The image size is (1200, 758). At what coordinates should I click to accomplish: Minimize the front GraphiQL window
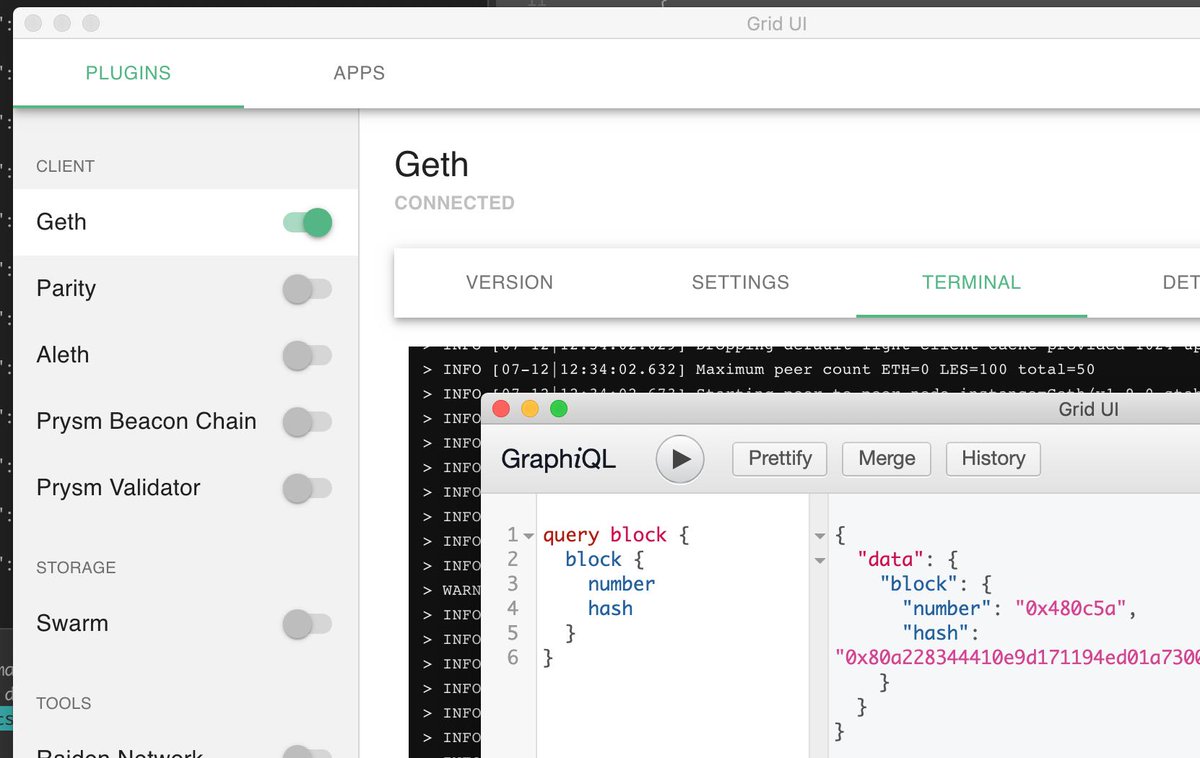[530, 408]
